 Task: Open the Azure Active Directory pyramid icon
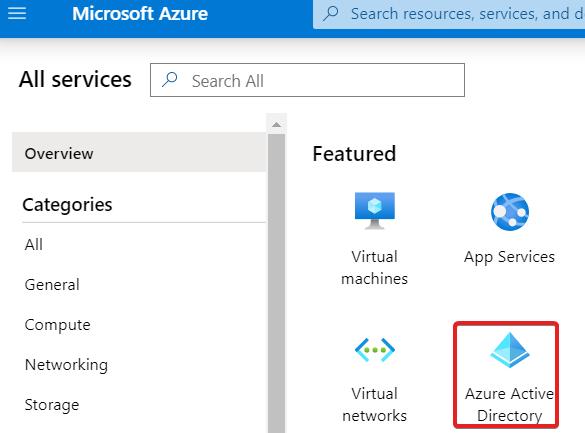click(510, 350)
